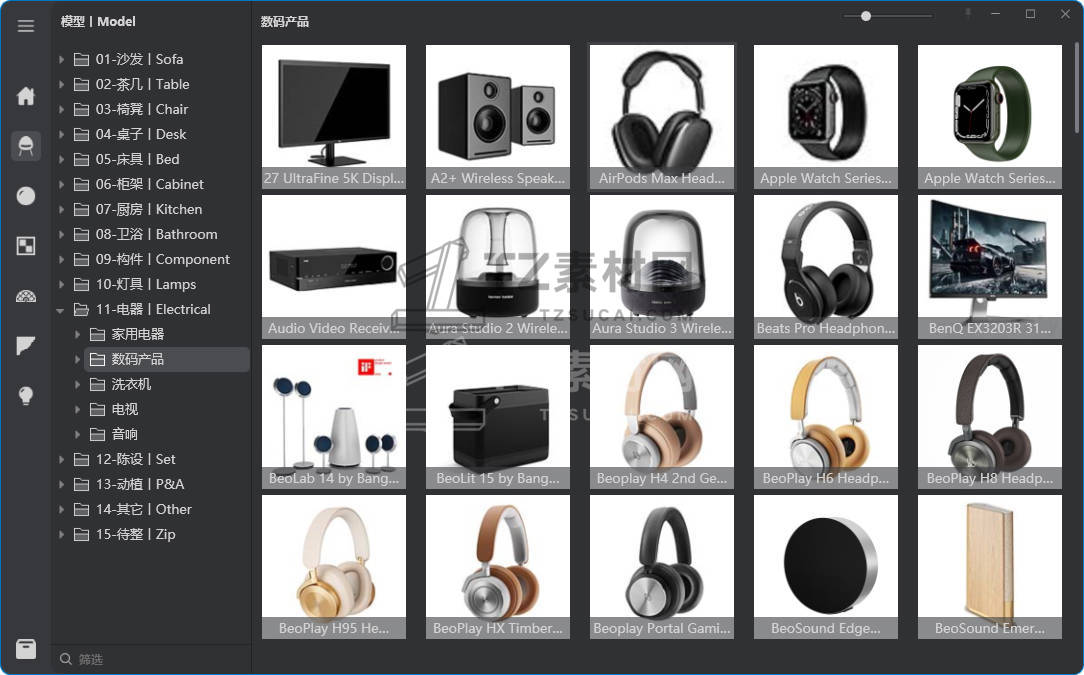This screenshot has width=1084, height=675.
Task: Click the Beoplay H4 2nd Gen thumbnail
Action: pyautogui.click(x=662, y=417)
